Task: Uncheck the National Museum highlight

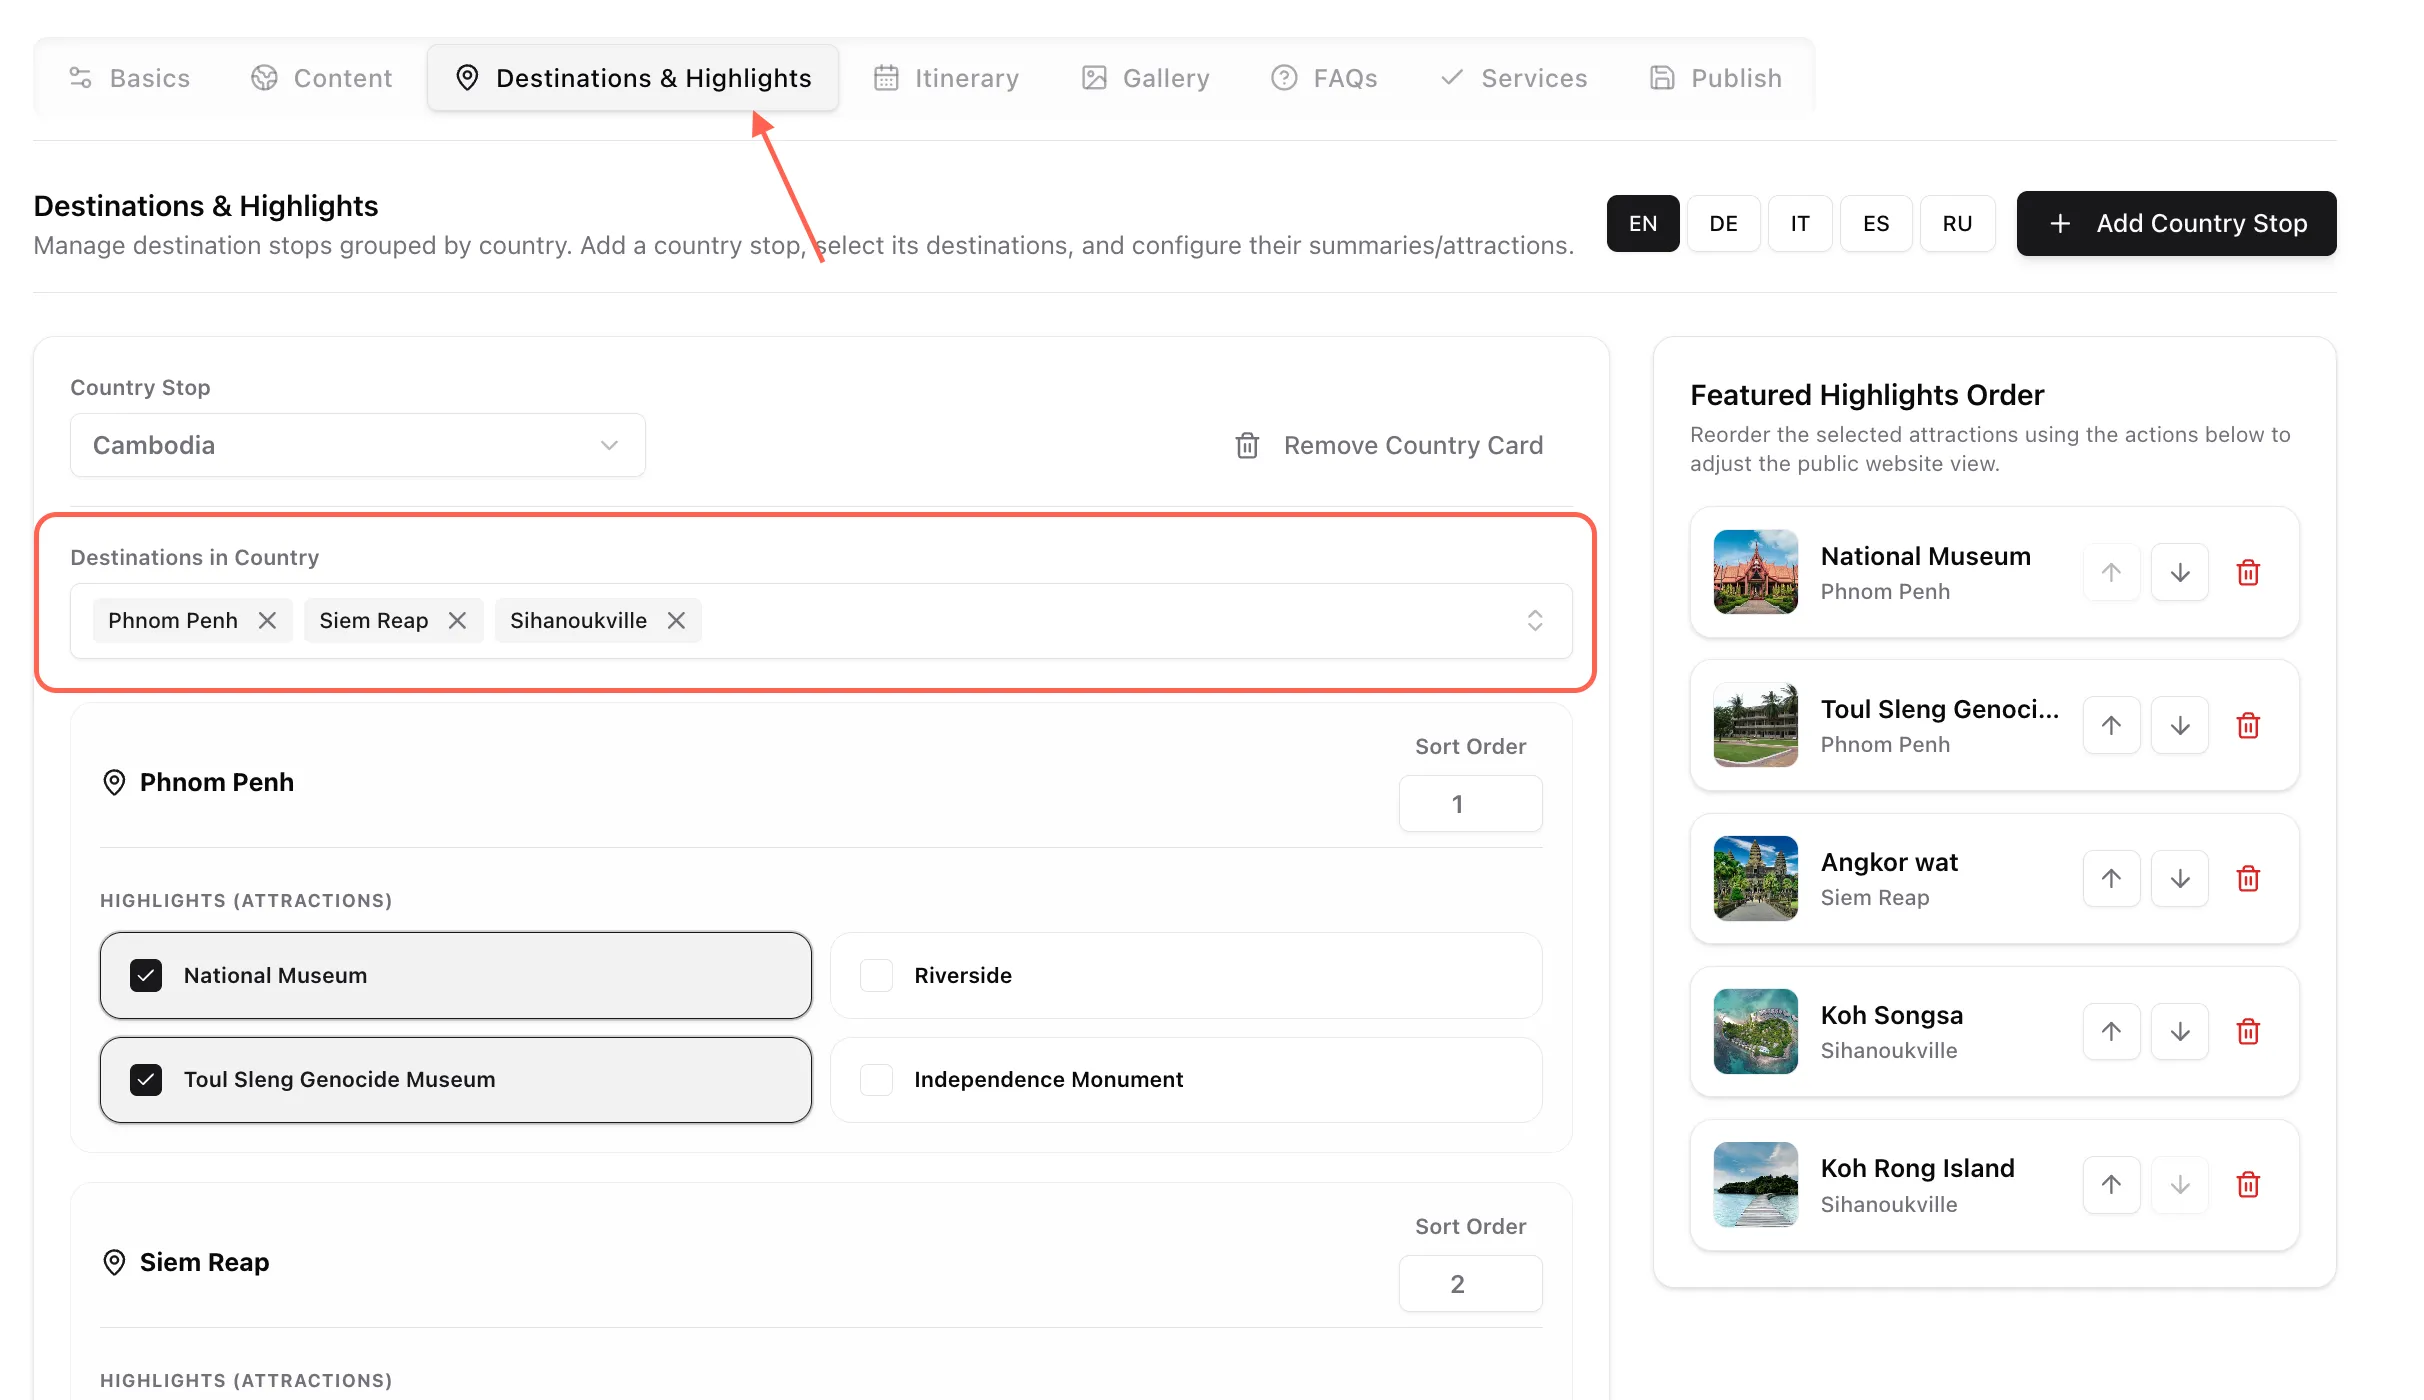Action: (146, 975)
